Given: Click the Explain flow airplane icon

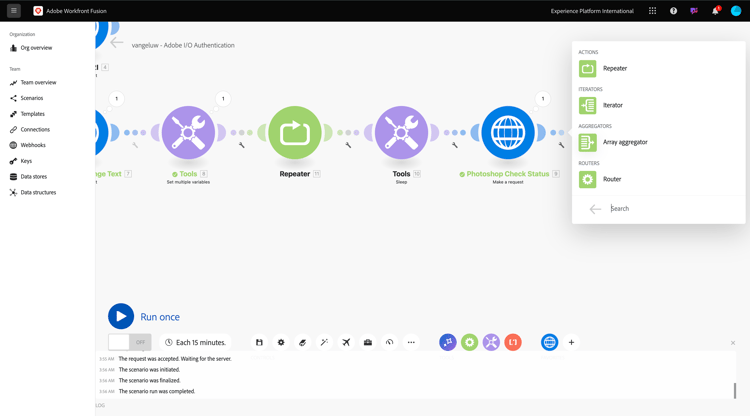Looking at the screenshot, I should pos(346,342).
